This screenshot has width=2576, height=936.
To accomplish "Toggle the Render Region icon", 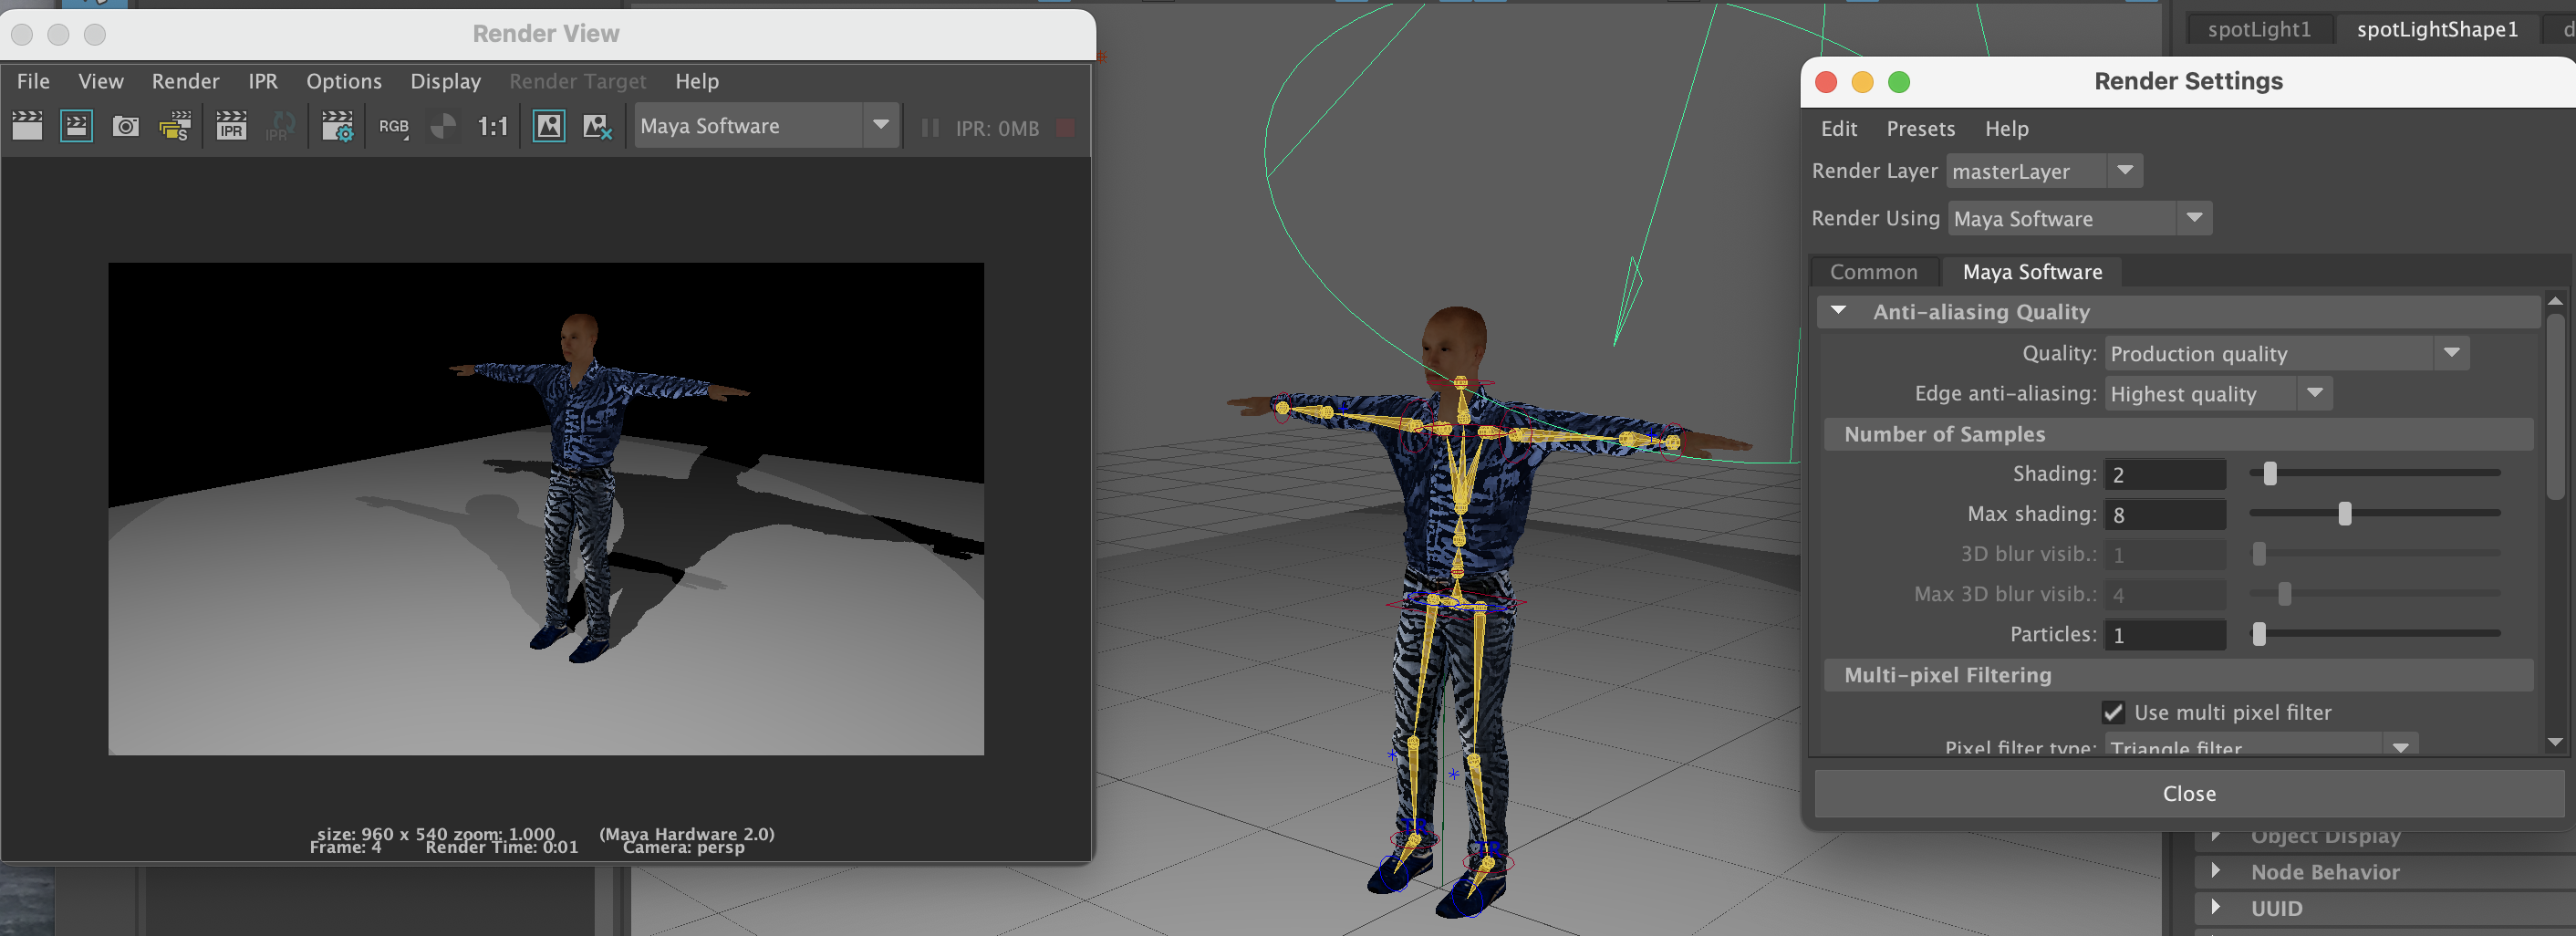I will (76, 126).
